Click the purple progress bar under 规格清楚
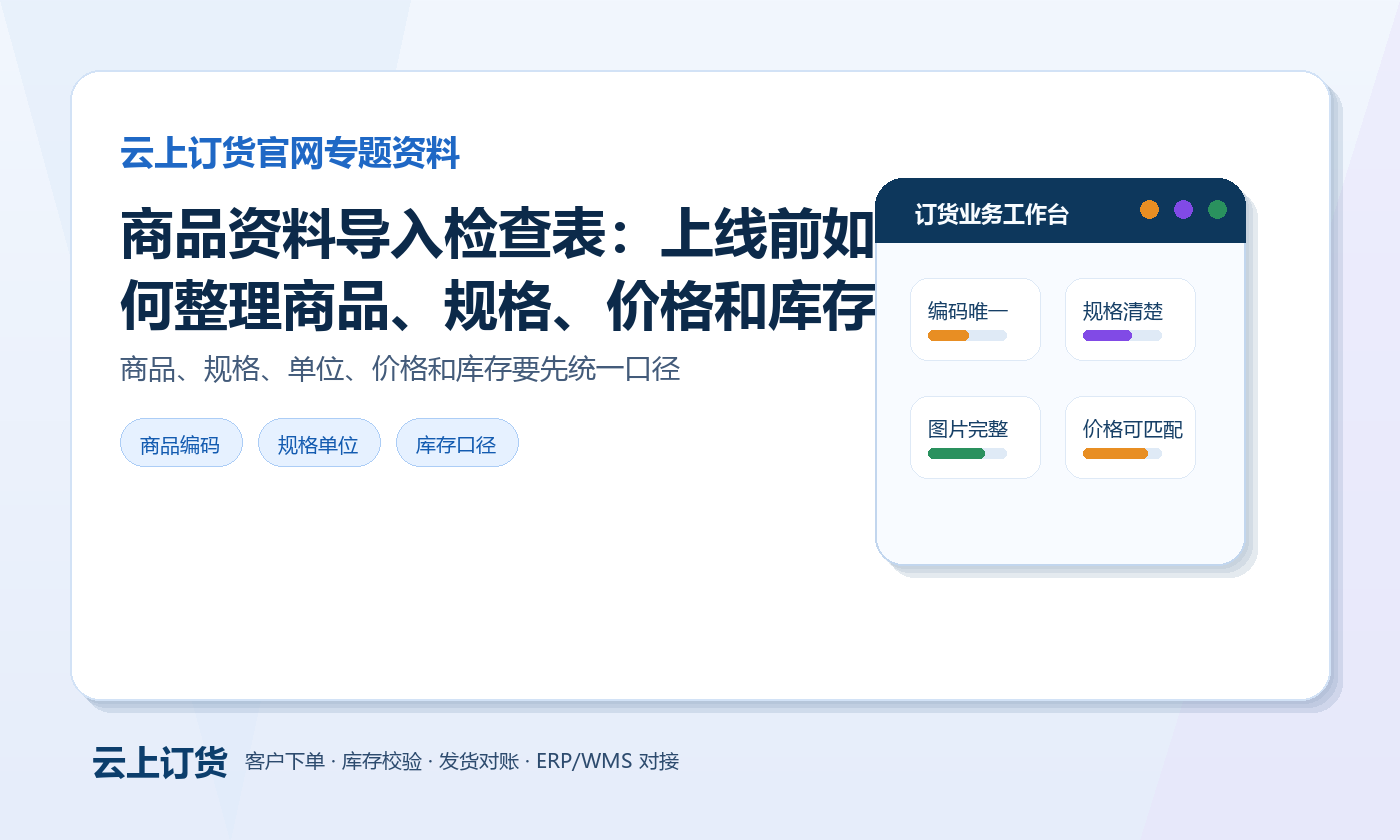 (x=1107, y=335)
